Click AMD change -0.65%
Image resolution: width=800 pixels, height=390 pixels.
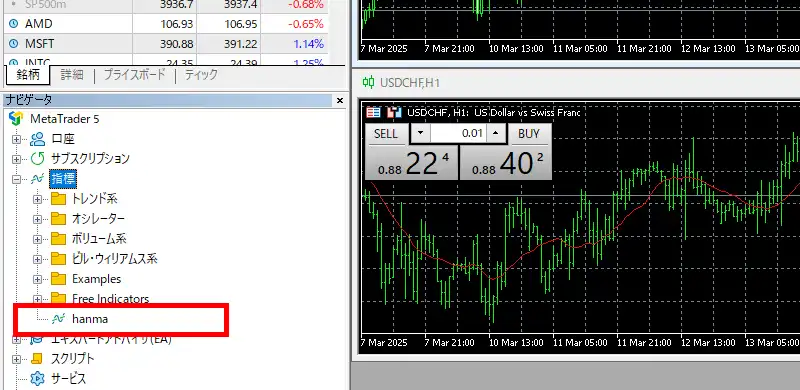[306, 24]
